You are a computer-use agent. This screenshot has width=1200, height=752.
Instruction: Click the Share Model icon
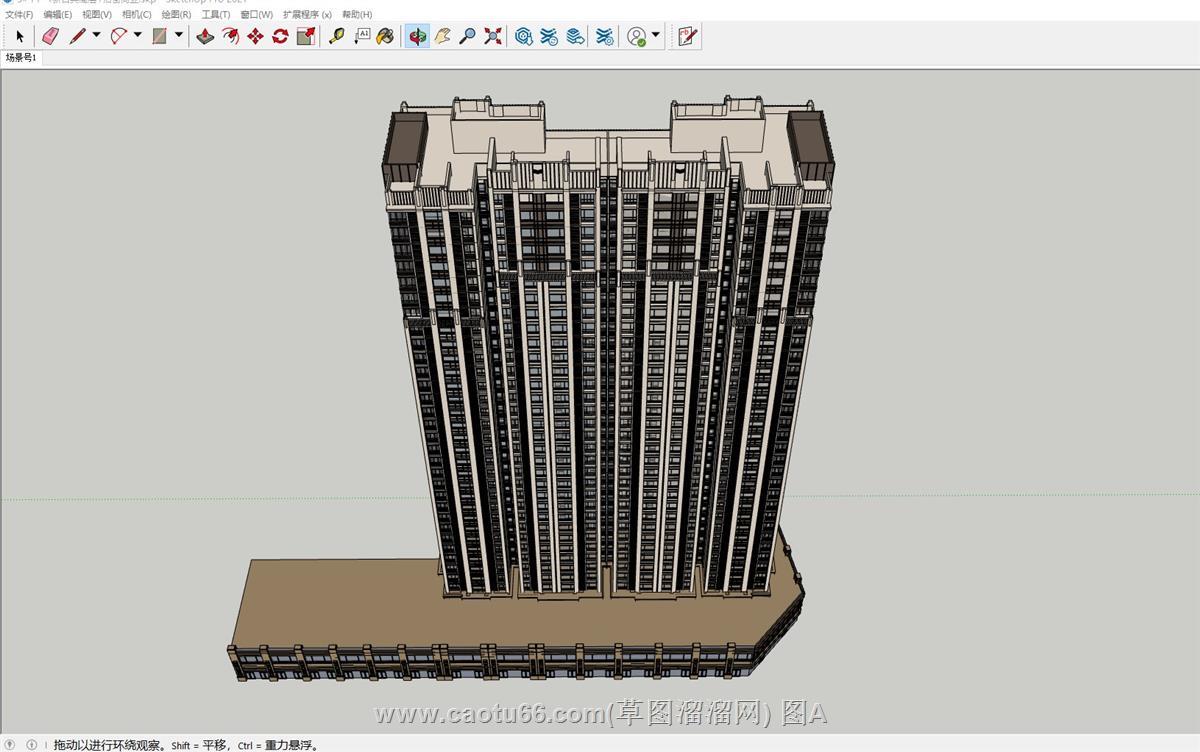tap(549, 36)
